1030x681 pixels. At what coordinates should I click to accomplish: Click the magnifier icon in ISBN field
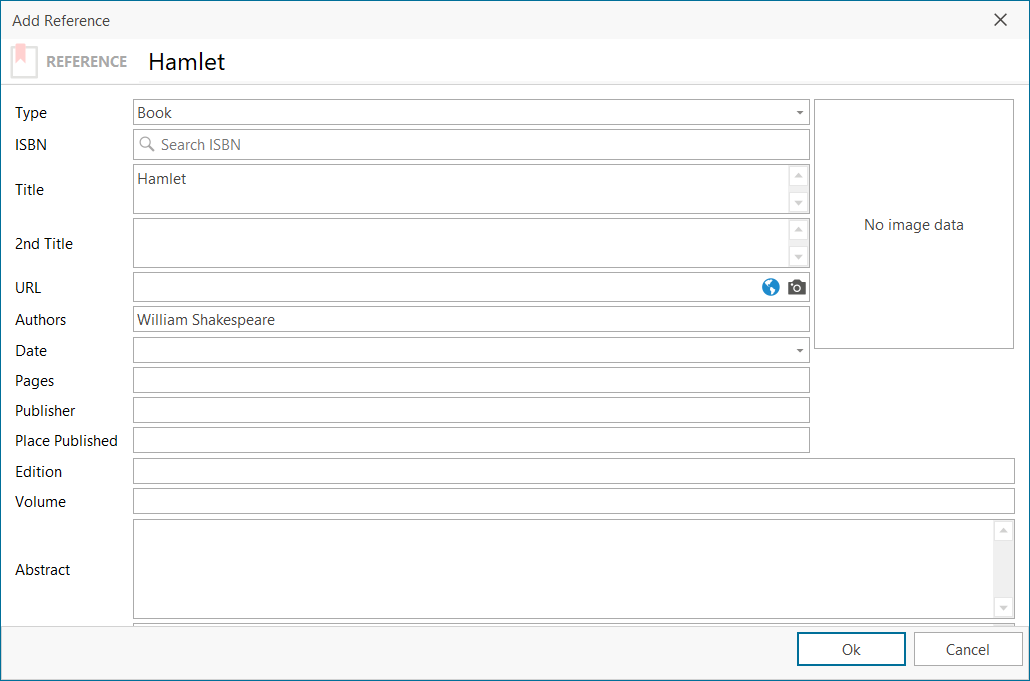147,145
